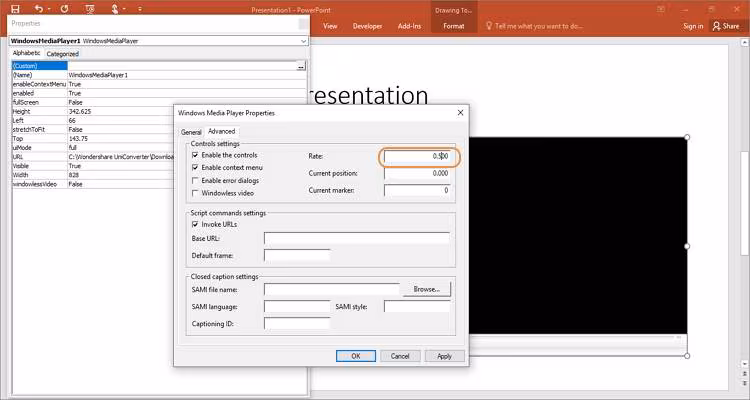Click the SAMI language field

(297, 307)
